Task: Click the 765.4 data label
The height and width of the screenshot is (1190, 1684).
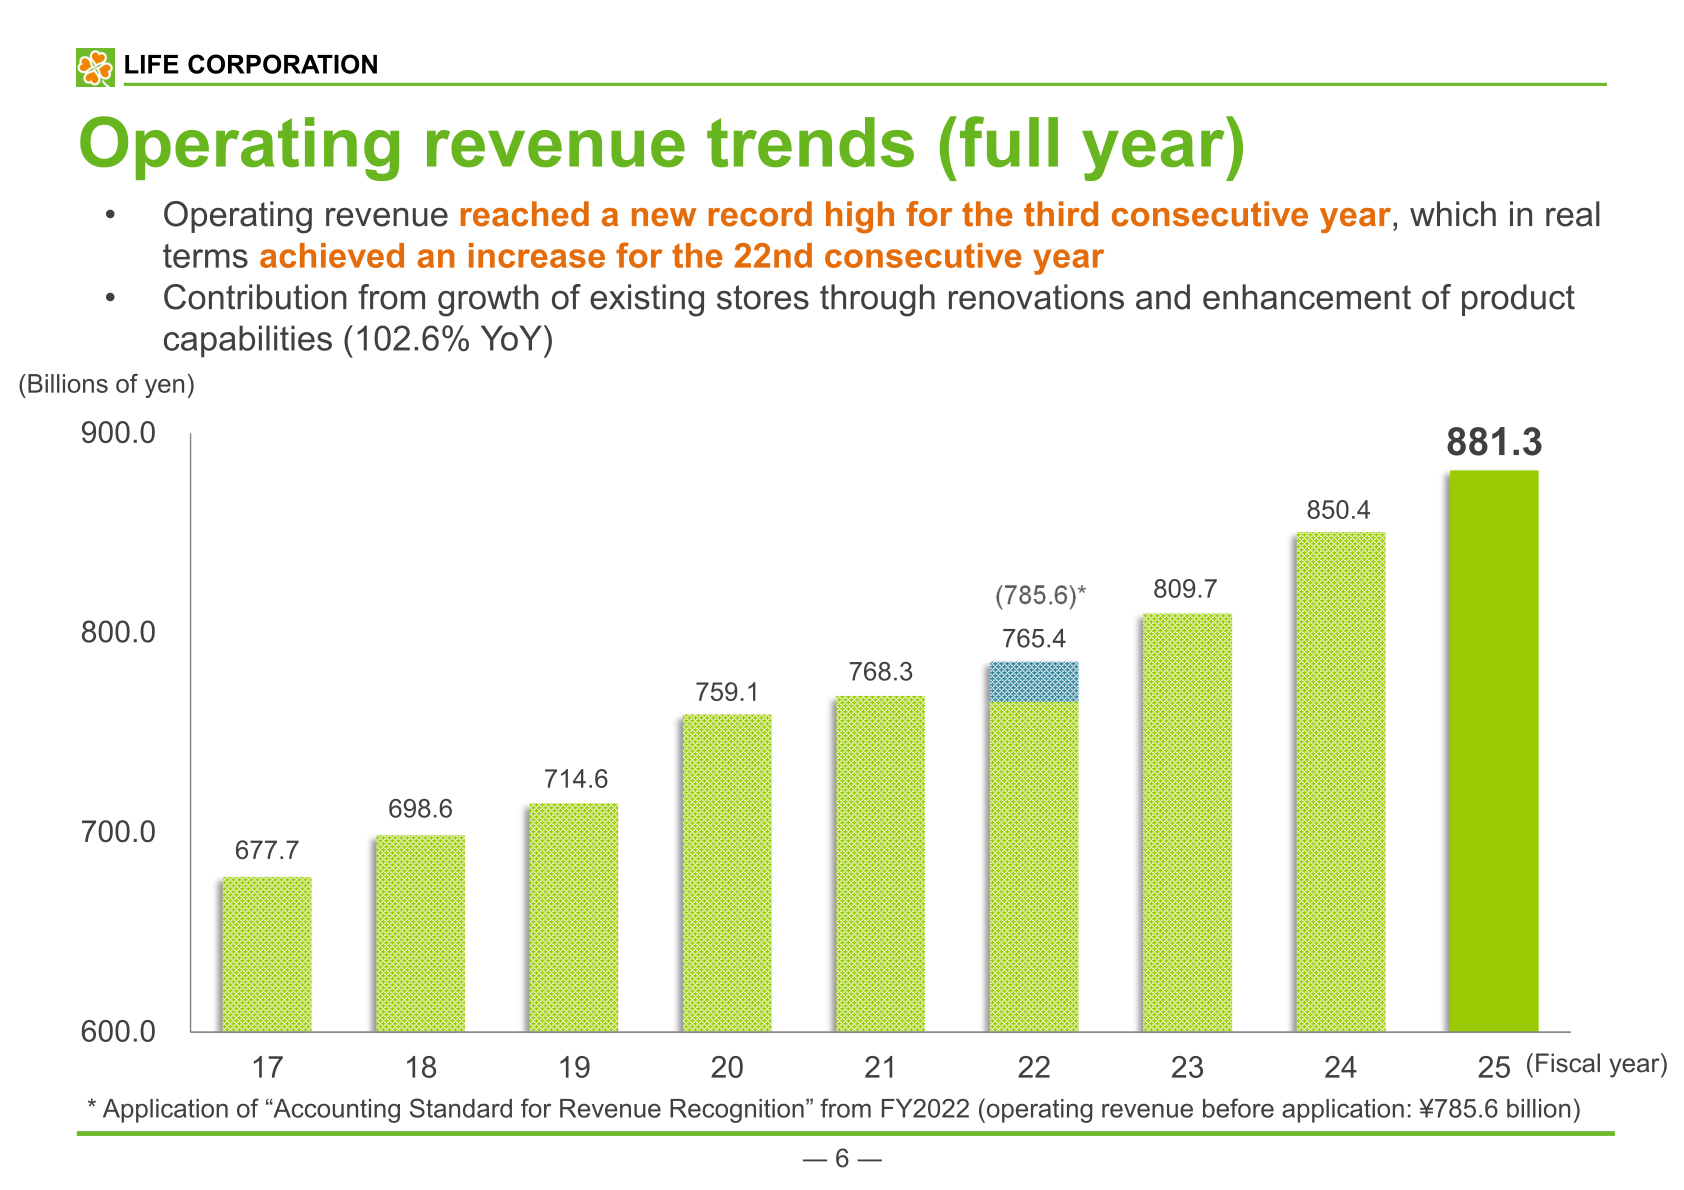Action: click(1034, 638)
